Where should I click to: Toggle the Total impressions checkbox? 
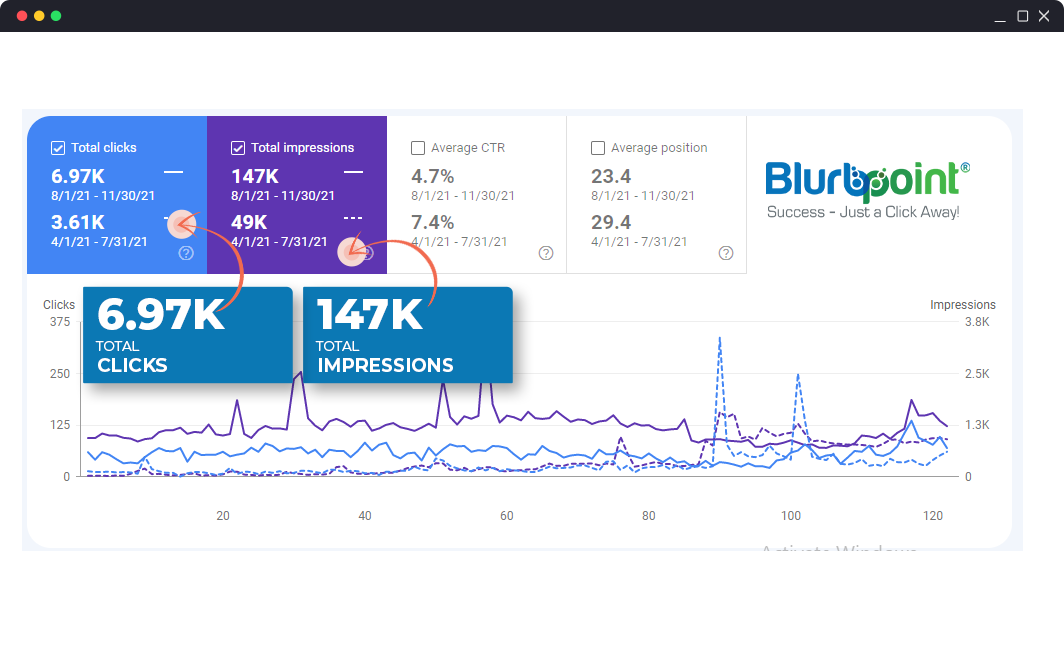point(238,148)
